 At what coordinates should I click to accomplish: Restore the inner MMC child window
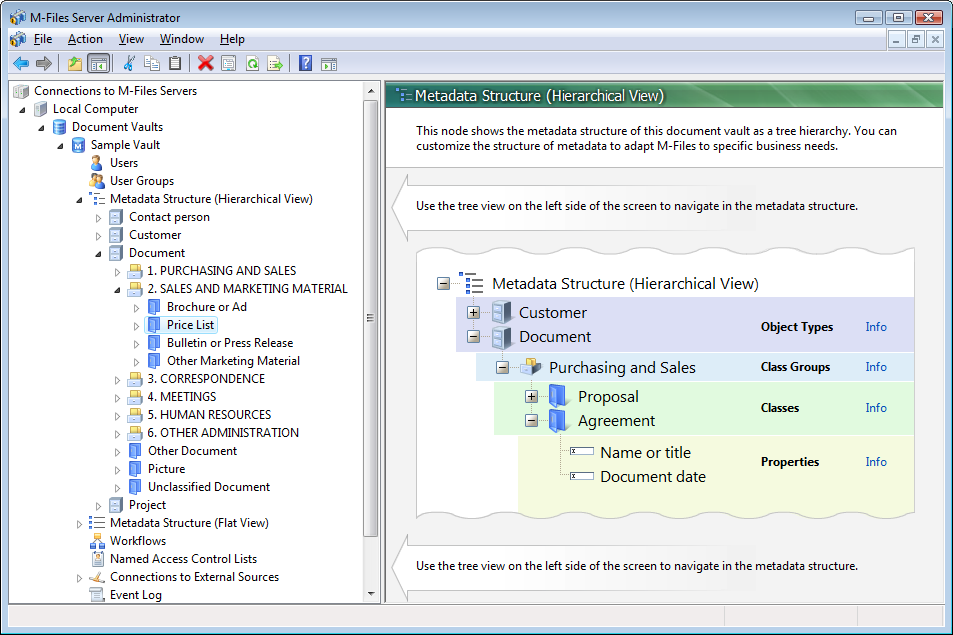coord(915,39)
